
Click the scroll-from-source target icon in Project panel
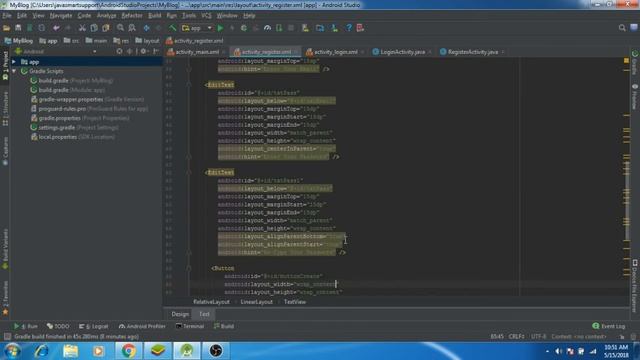tap(119, 51)
